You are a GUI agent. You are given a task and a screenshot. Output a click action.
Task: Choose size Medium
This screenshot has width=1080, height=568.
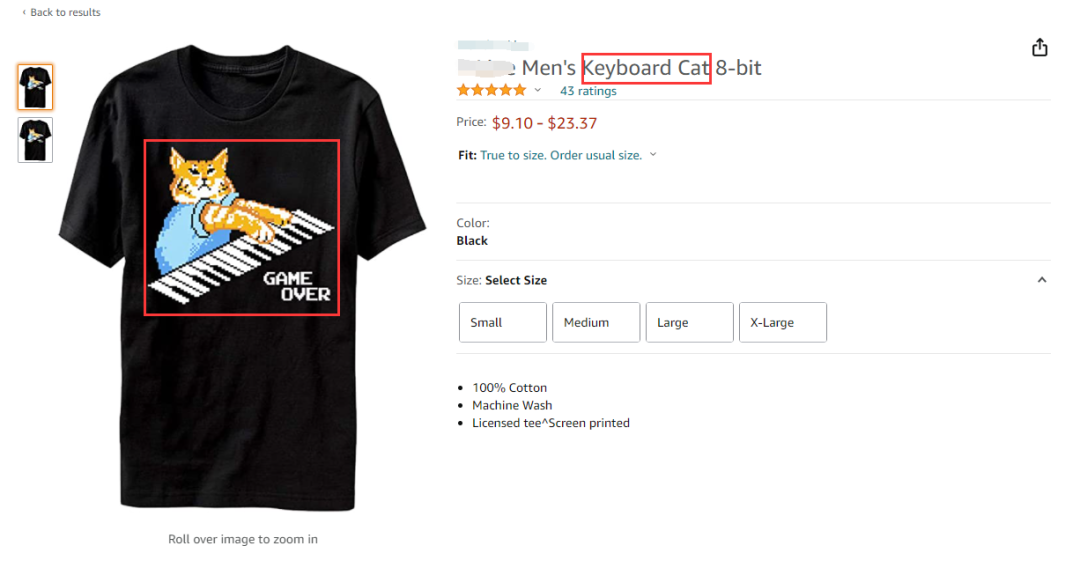click(x=596, y=323)
